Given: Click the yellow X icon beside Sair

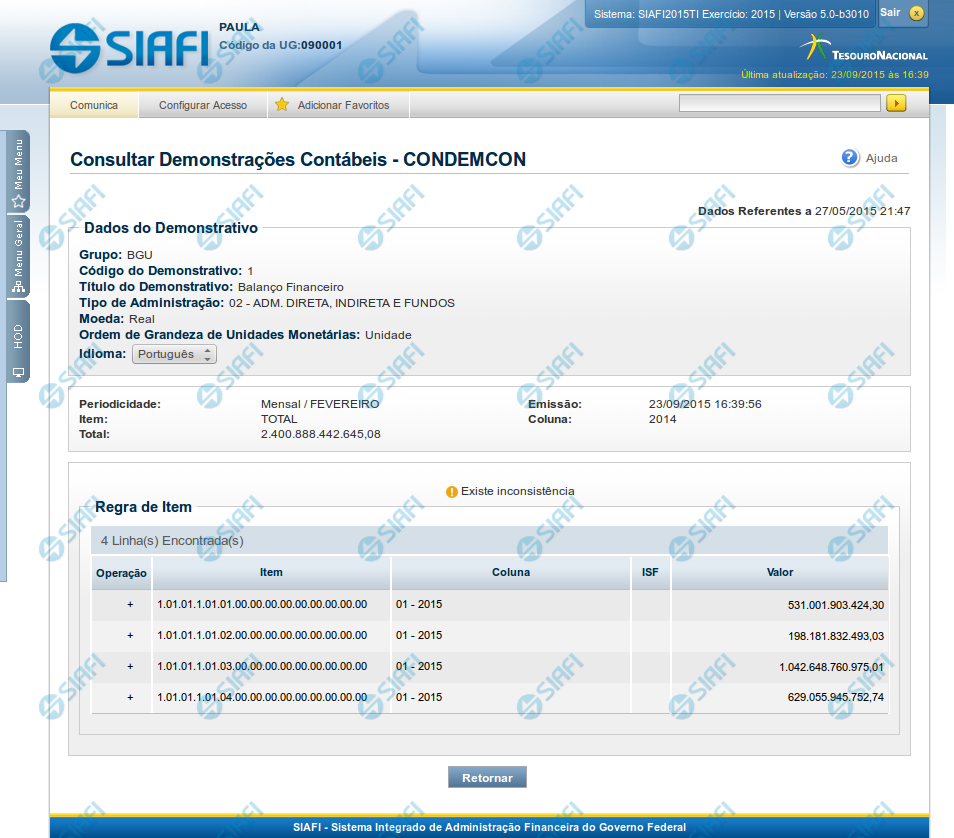Looking at the screenshot, I should coord(916,13).
